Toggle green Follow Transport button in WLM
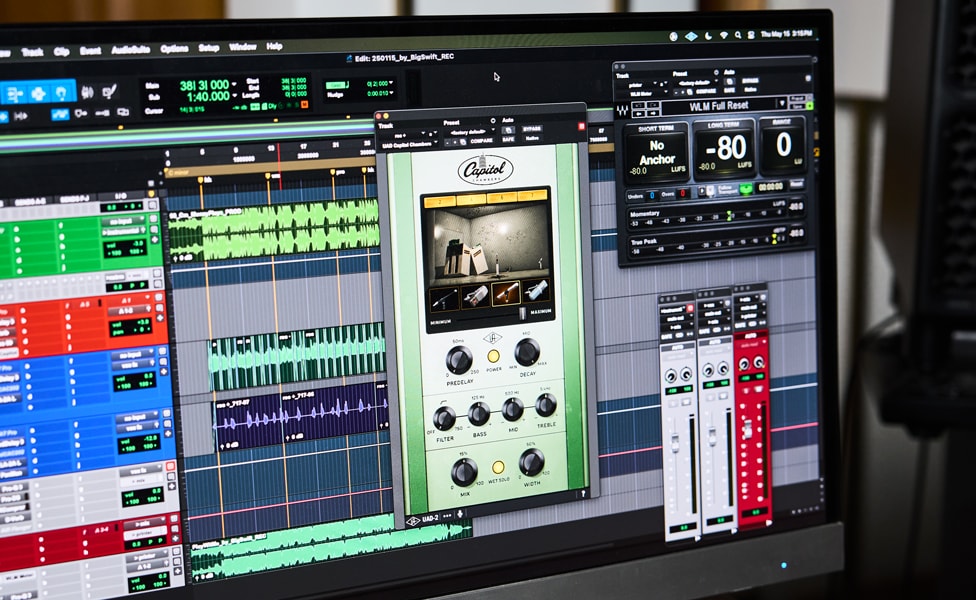Image resolution: width=976 pixels, height=600 pixels. (x=746, y=187)
